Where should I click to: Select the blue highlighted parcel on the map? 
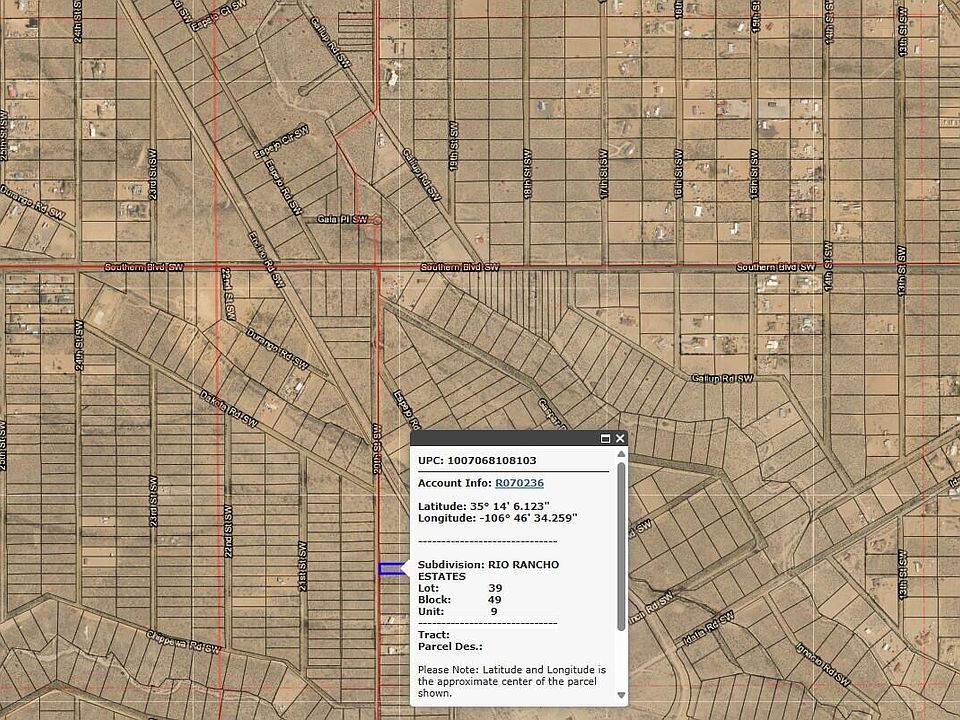pos(392,569)
